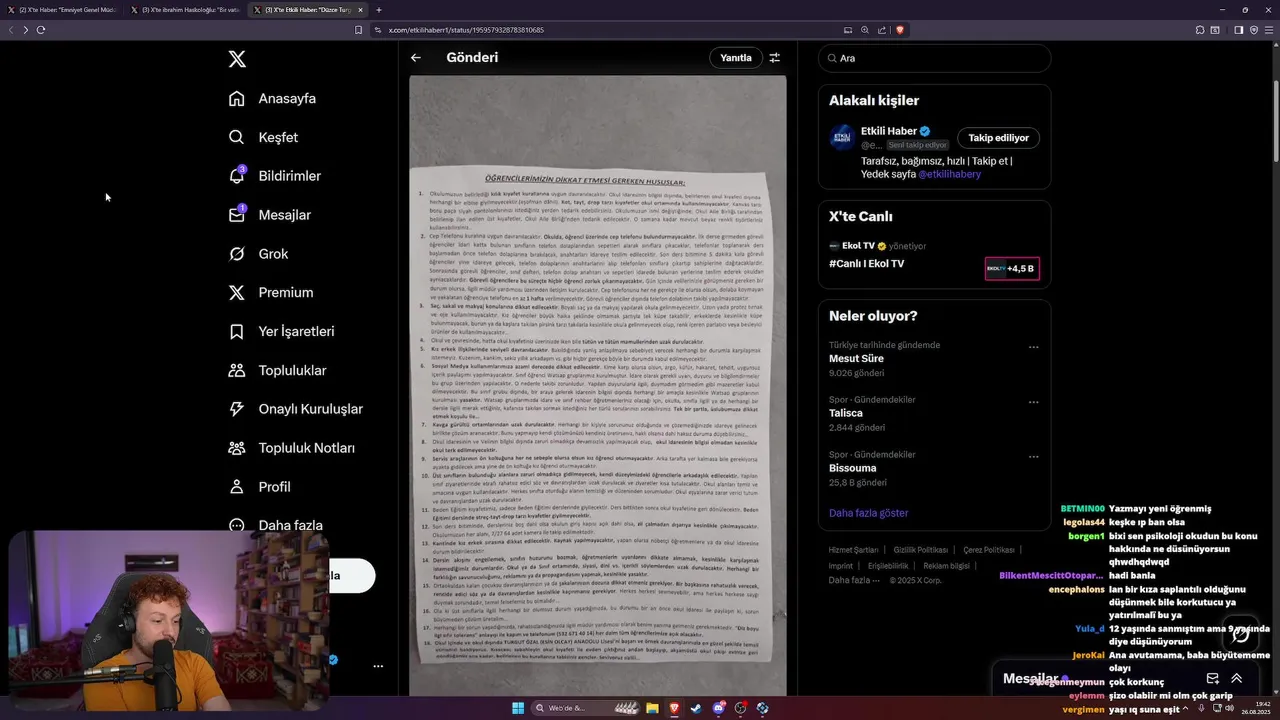Open the Windows Start menu
Screen dimensions: 1280x720
(x=518, y=708)
